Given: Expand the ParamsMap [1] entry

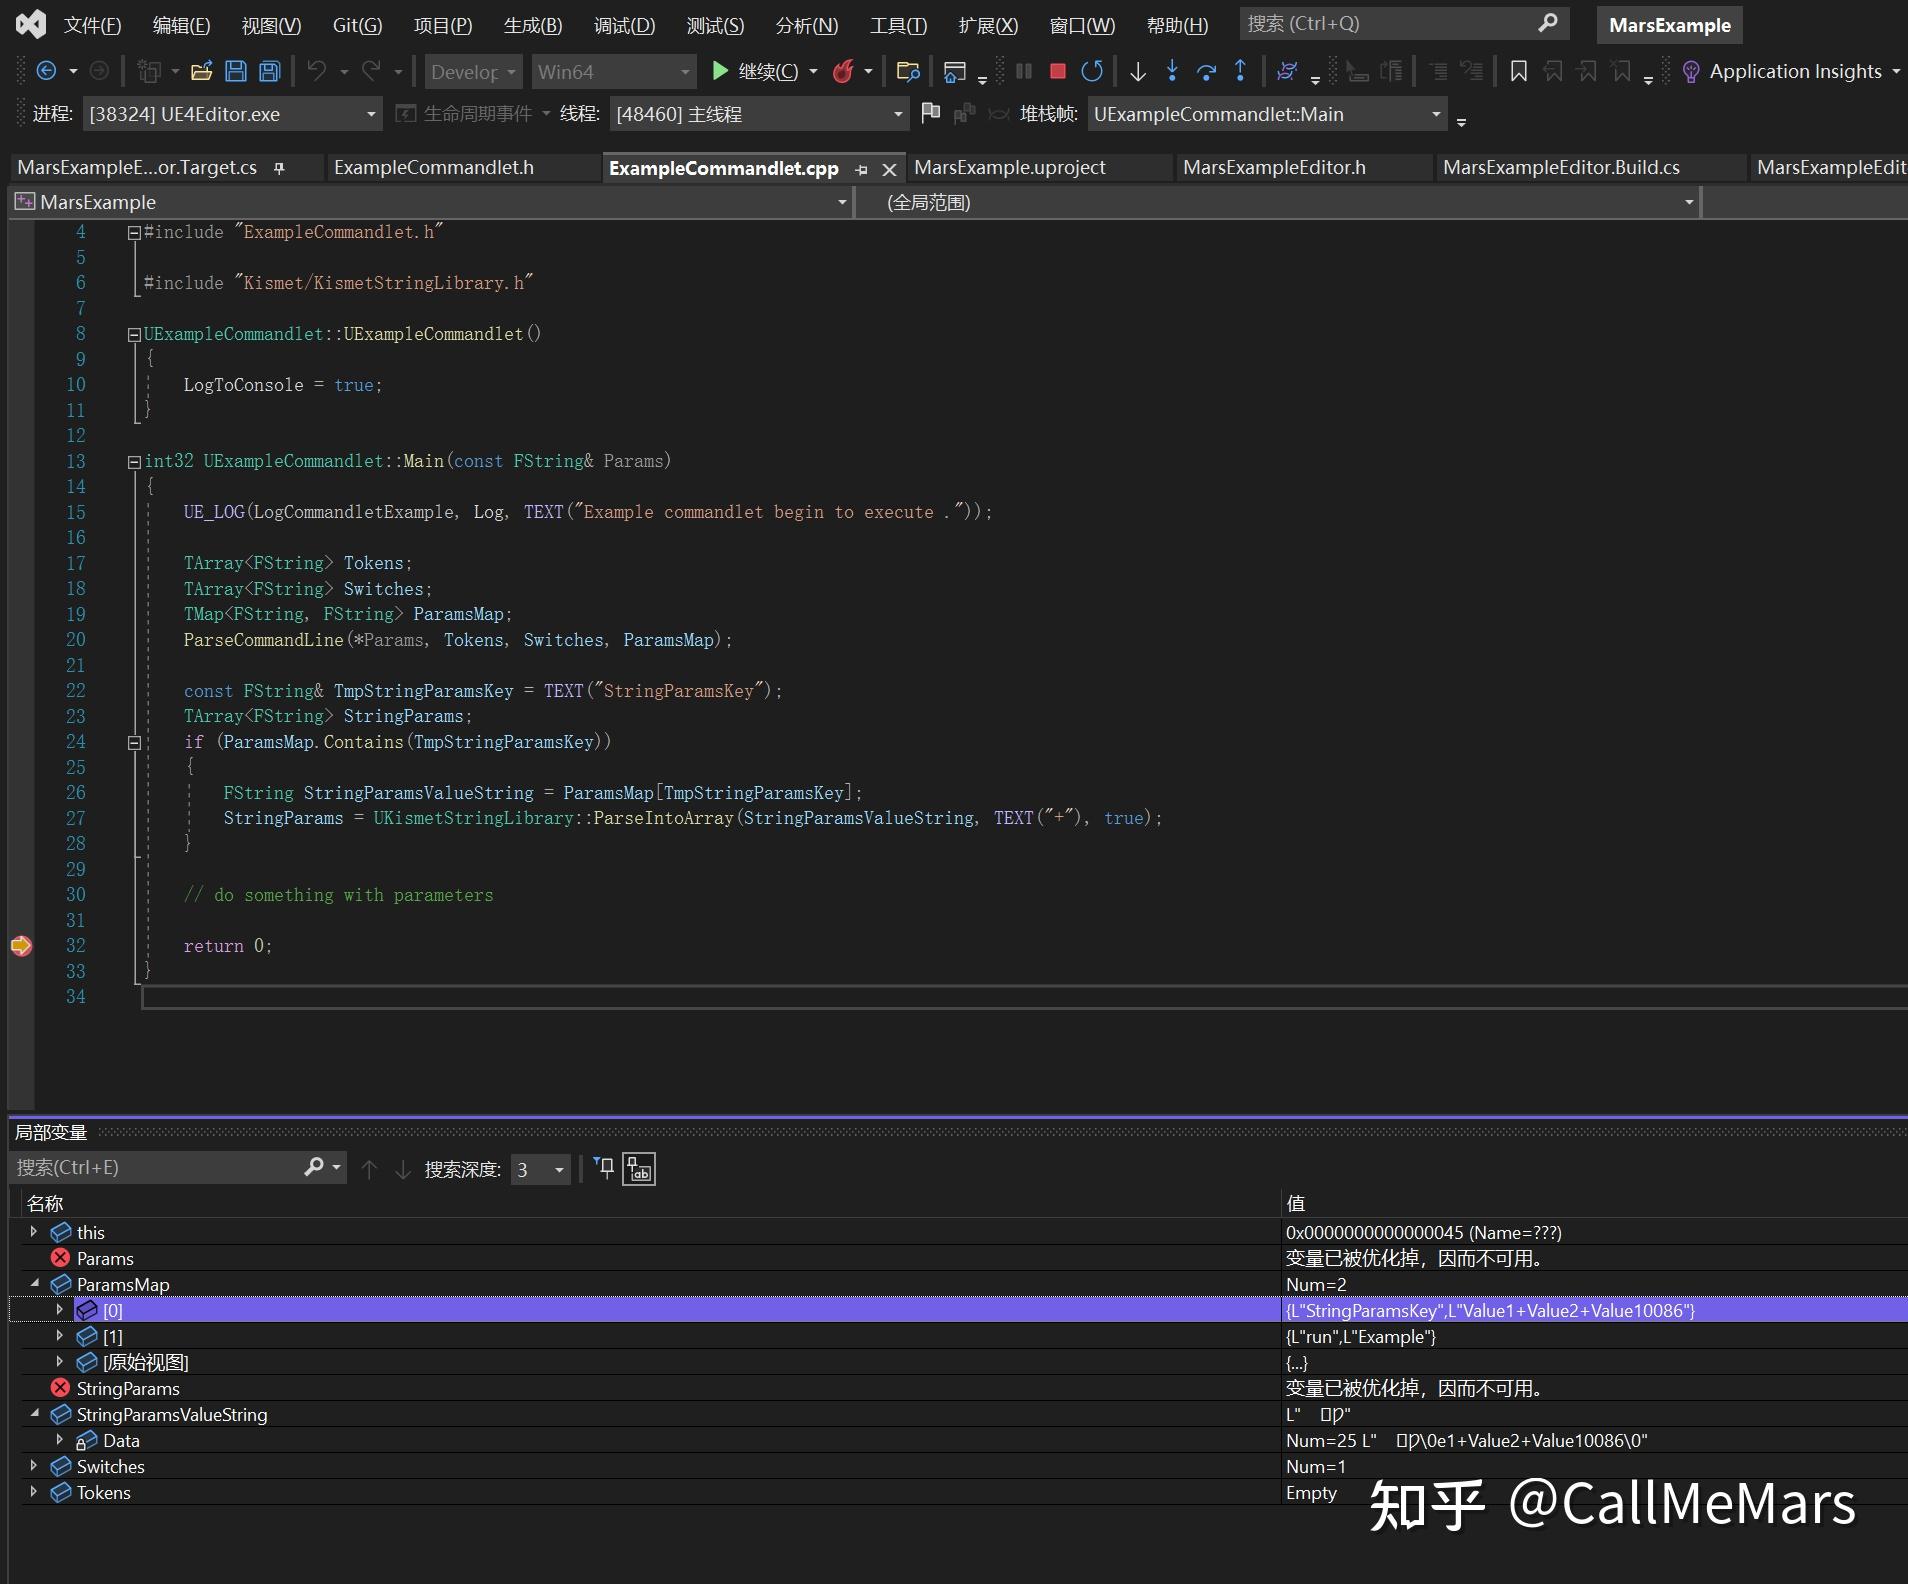Looking at the screenshot, I should click(x=60, y=1335).
